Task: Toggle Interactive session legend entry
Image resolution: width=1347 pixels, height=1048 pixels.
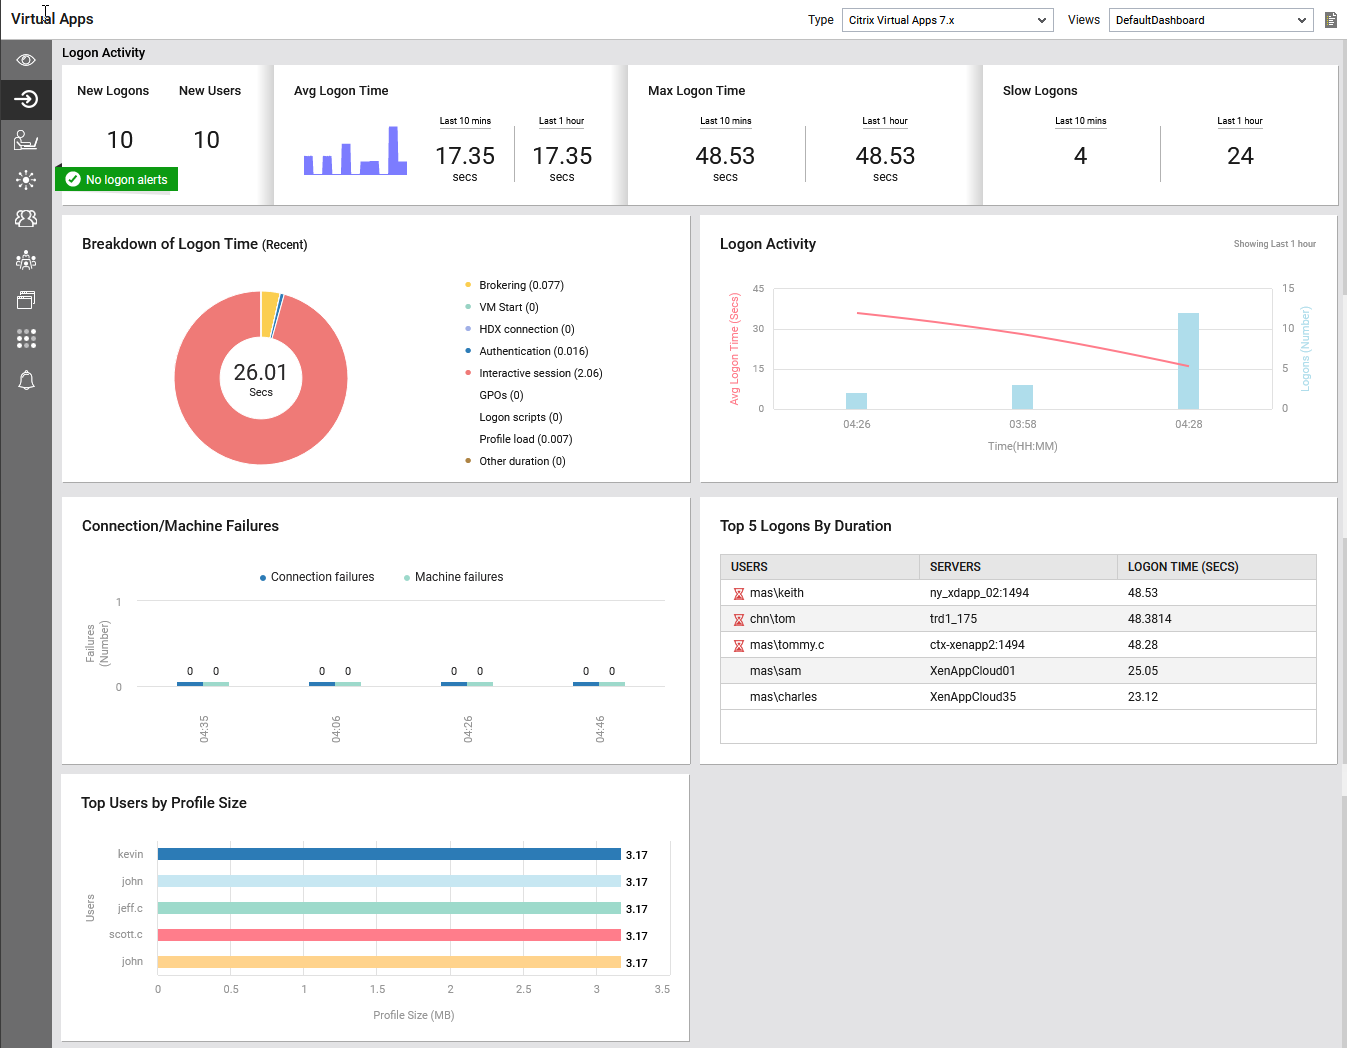Action: tap(540, 373)
